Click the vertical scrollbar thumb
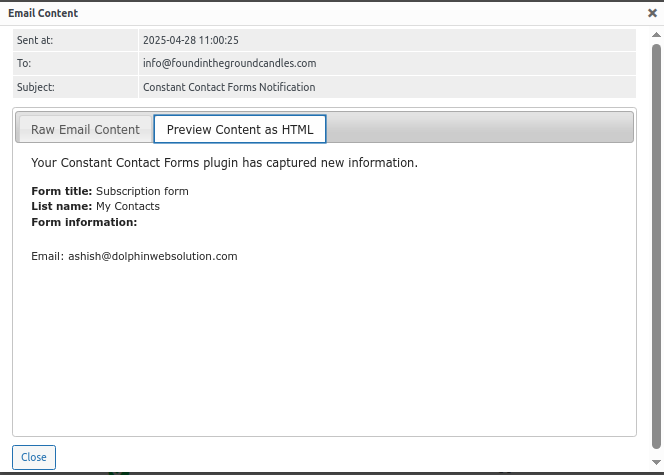Viewport: 664px width, 475px height. [x=656, y=246]
